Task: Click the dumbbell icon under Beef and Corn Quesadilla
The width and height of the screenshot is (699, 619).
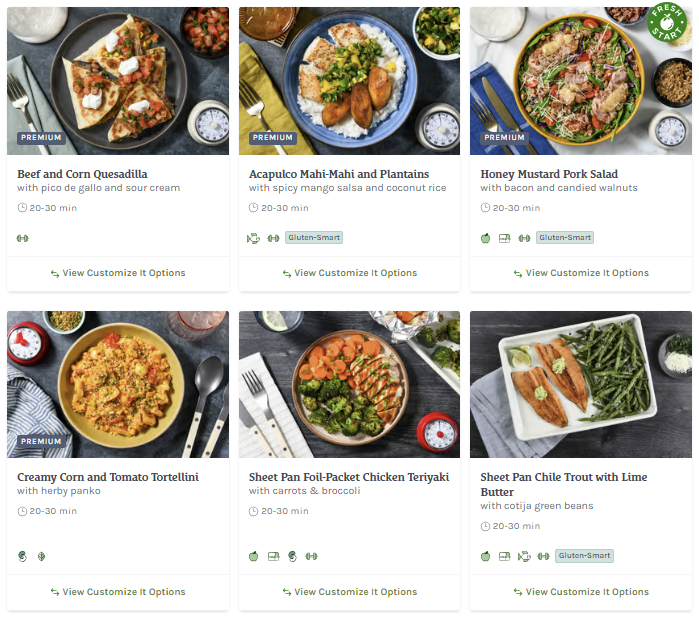Action: (x=23, y=238)
